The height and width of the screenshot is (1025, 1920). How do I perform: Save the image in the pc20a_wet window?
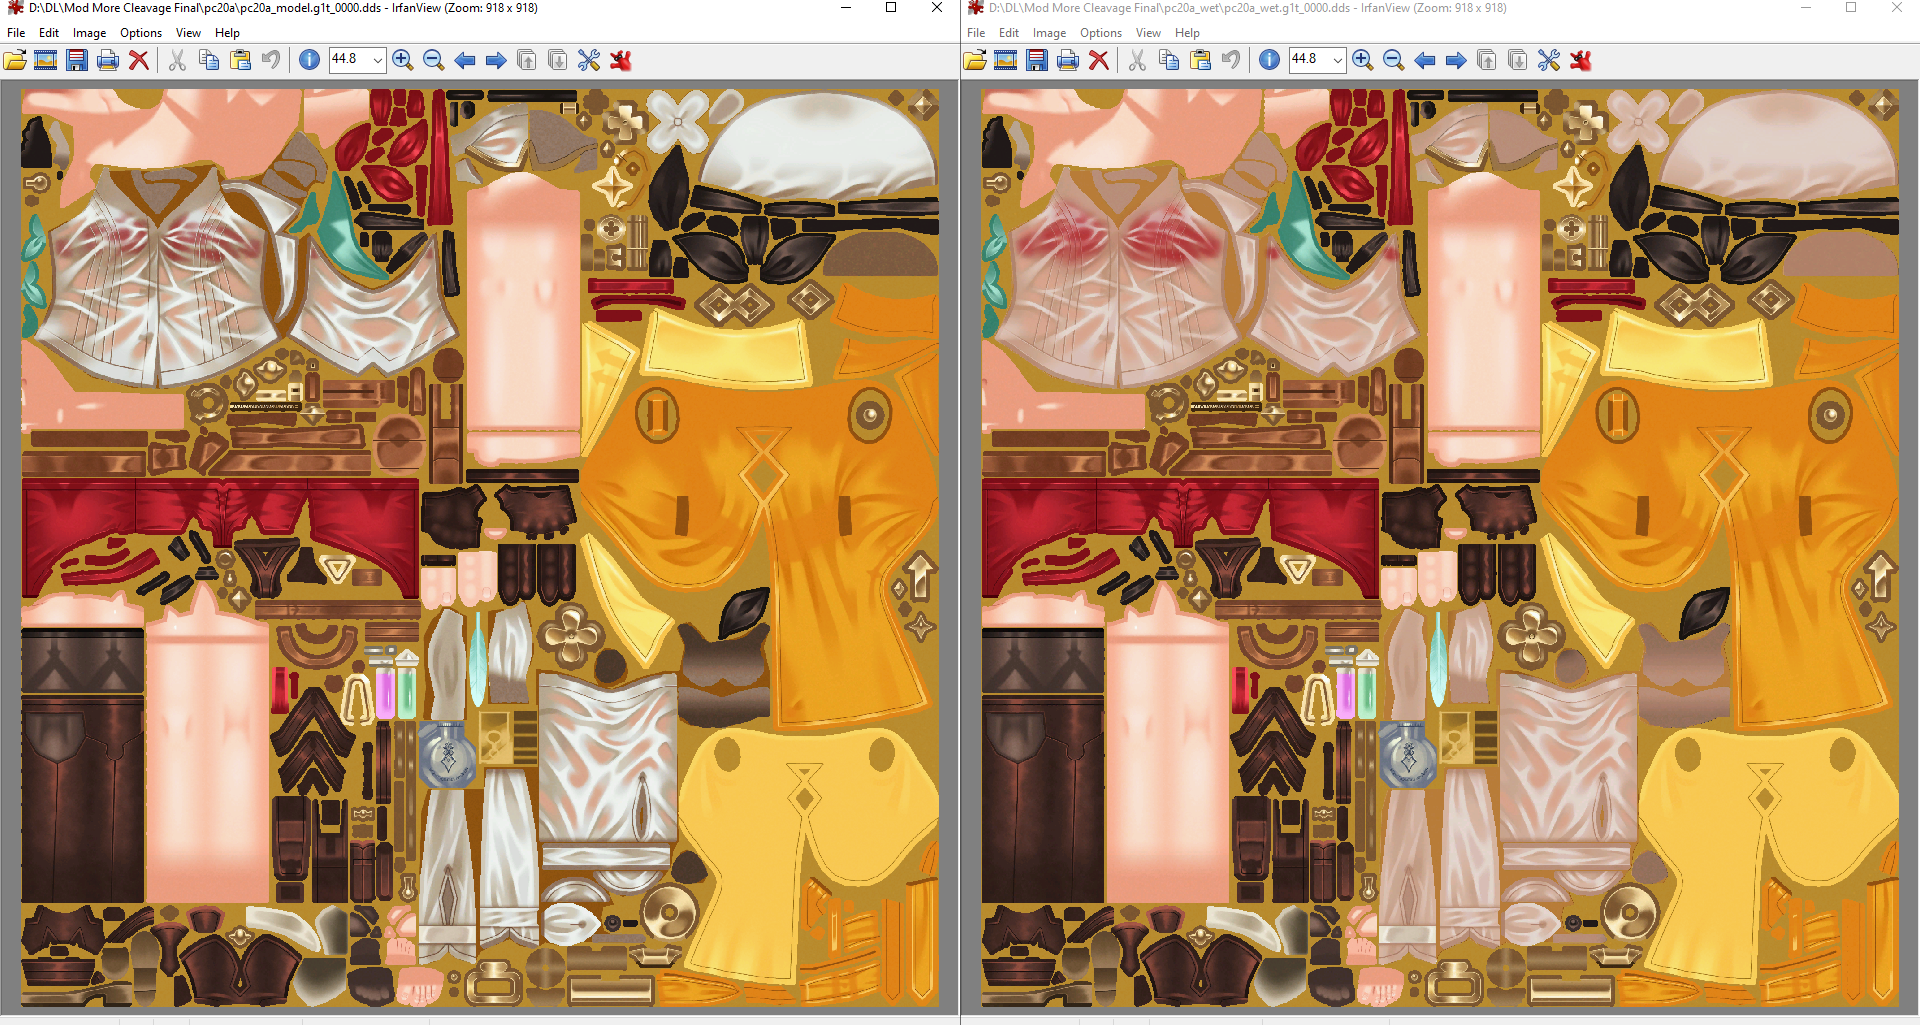(1037, 60)
